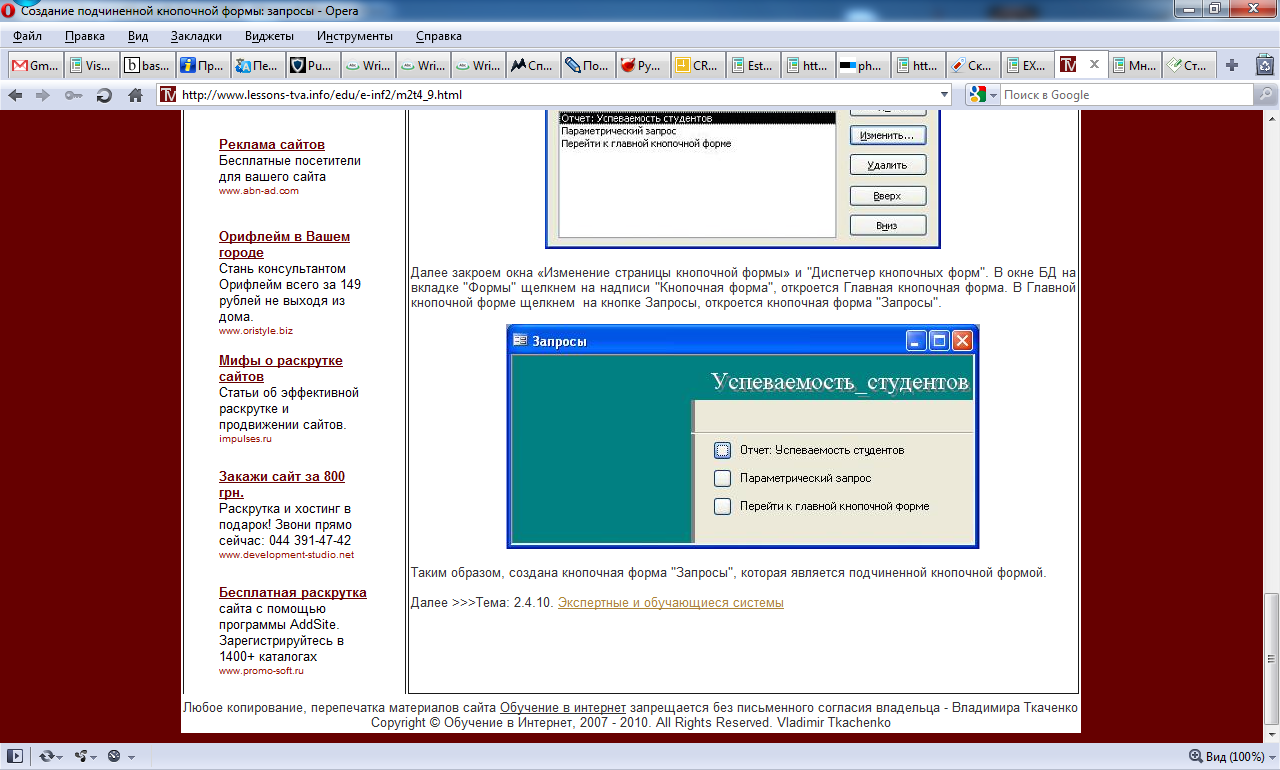Go forward with the forward arrow
Screen dimensions: 1280x770
pos(43,95)
